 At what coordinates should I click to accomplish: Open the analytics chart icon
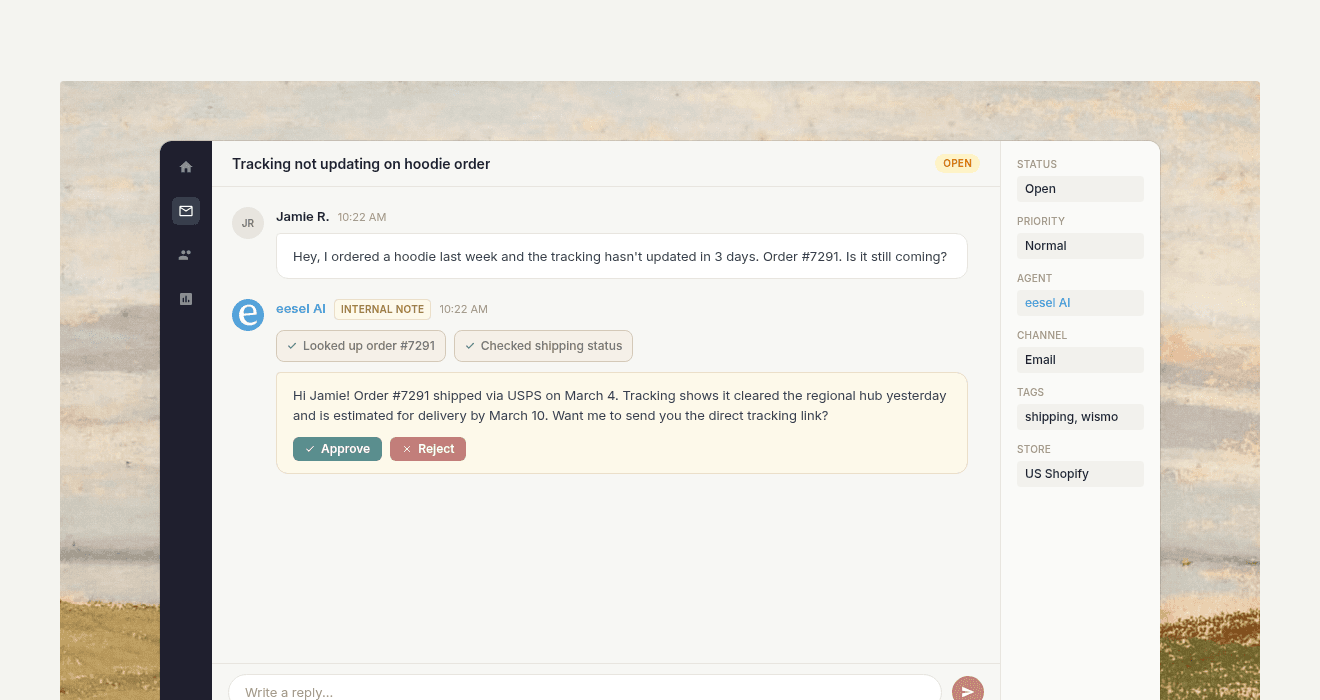click(186, 299)
